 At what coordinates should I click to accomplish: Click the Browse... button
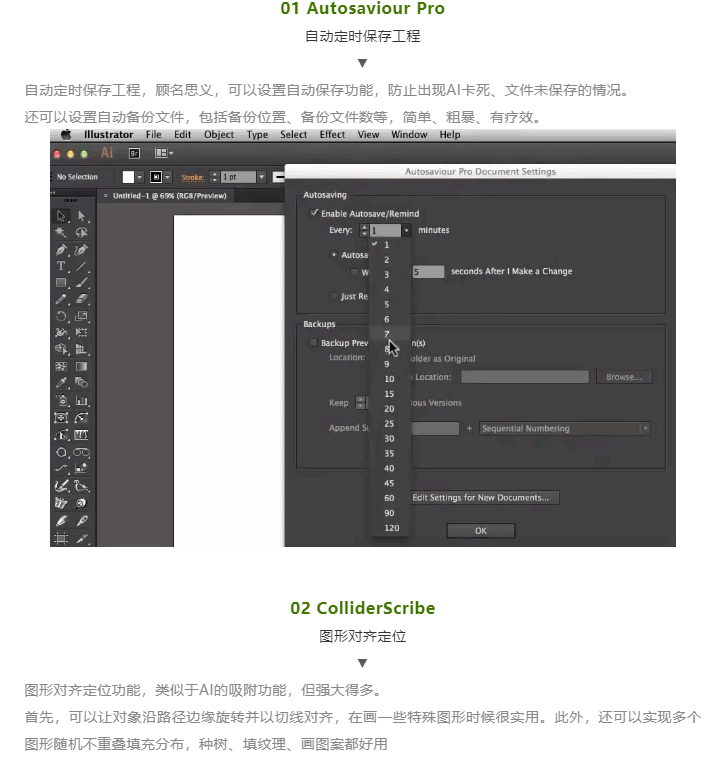pyautogui.click(x=624, y=377)
